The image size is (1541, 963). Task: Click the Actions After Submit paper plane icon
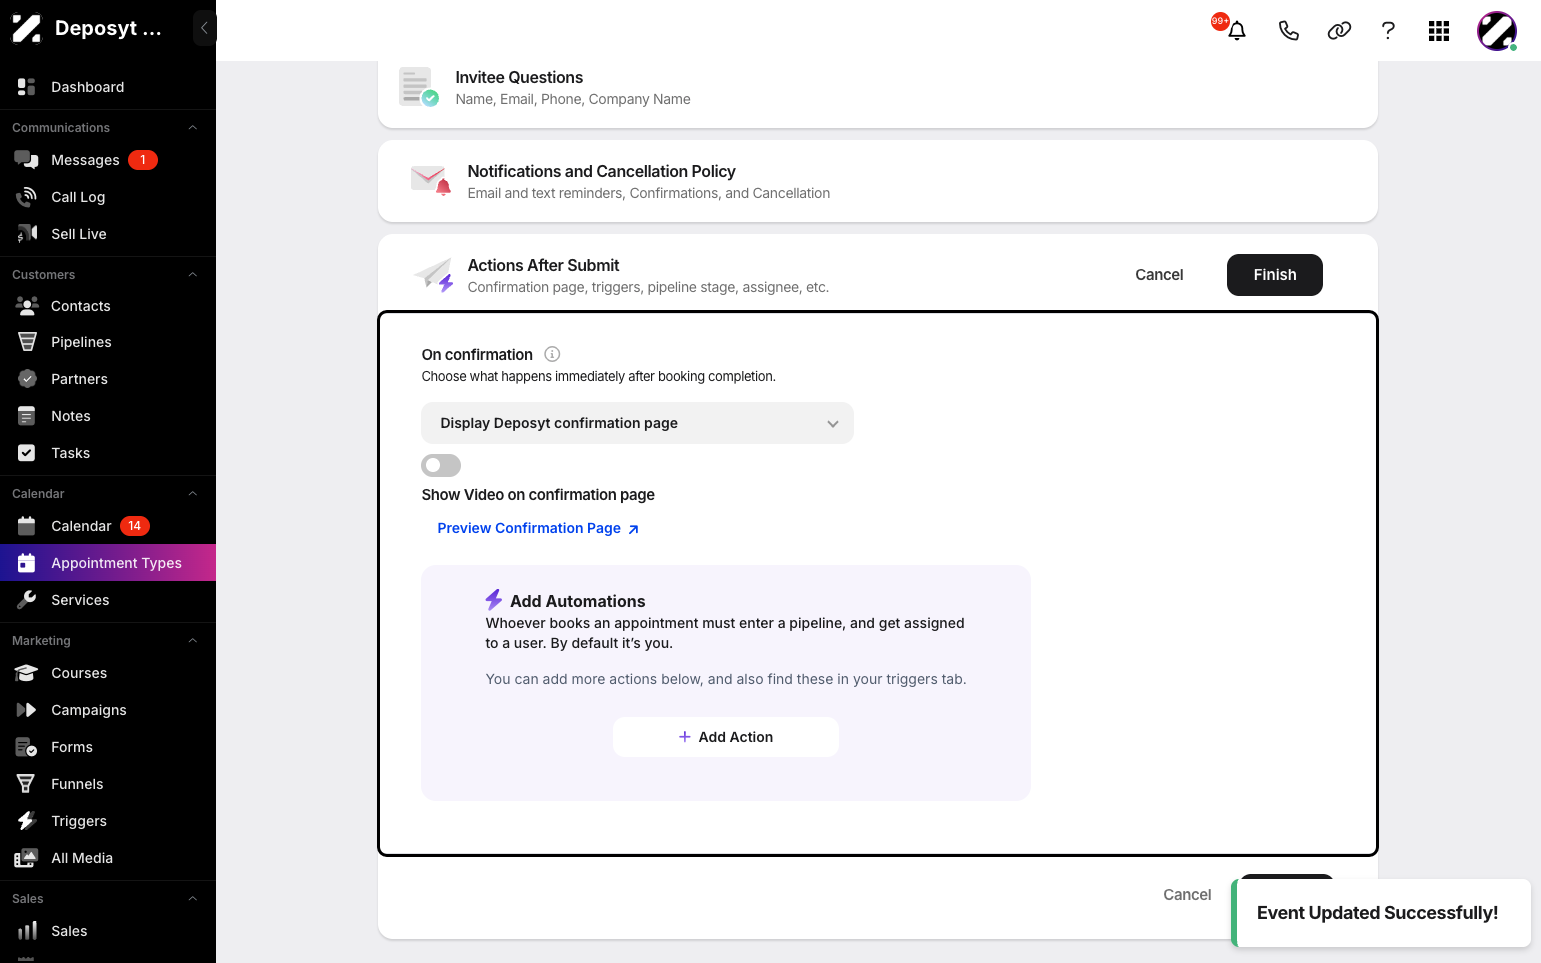[x=434, y=275]
